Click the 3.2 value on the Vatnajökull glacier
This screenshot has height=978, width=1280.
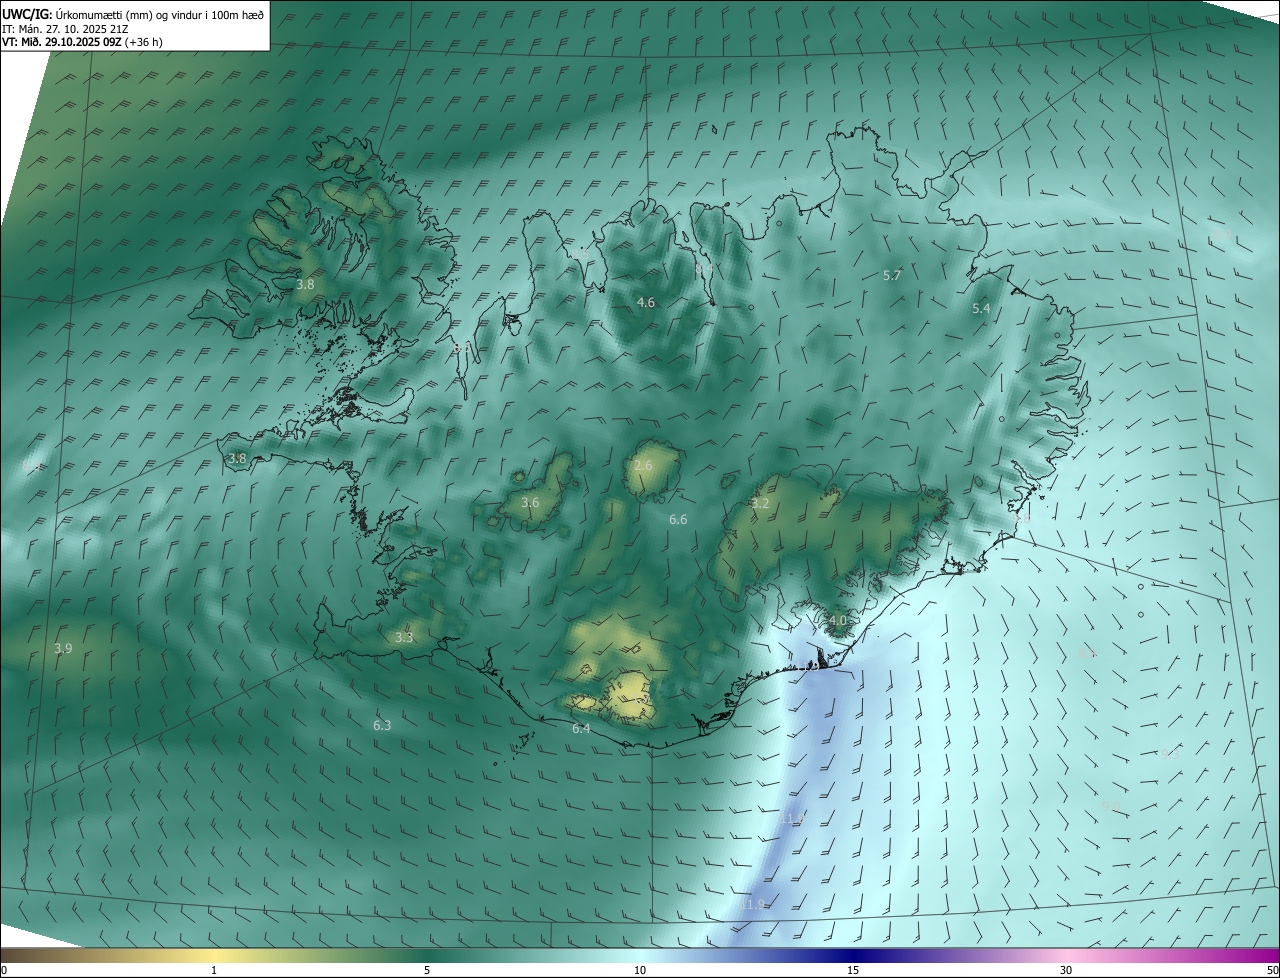(760, 504)
